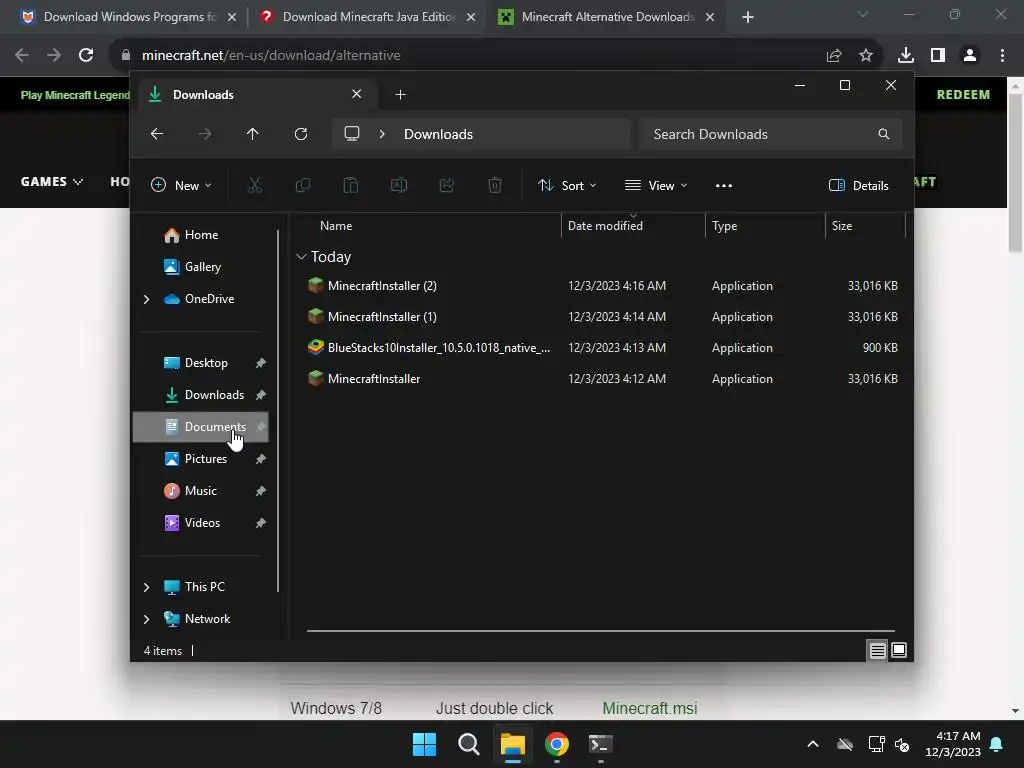The width and height of the screenshot is (1024, 768).
Task: Open the View dropdown
Action: (656, 185)
